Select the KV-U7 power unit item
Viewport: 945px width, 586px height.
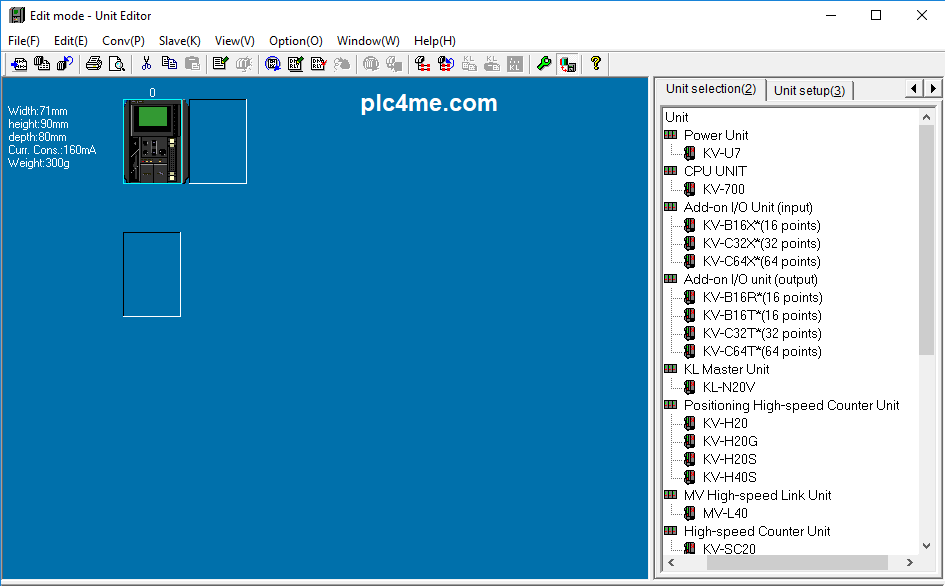(721, 153)
